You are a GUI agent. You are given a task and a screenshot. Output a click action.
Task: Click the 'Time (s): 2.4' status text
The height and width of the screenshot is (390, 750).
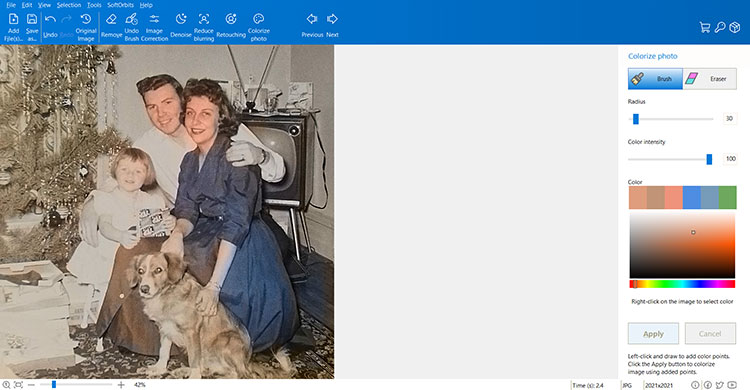coord(588,385)
